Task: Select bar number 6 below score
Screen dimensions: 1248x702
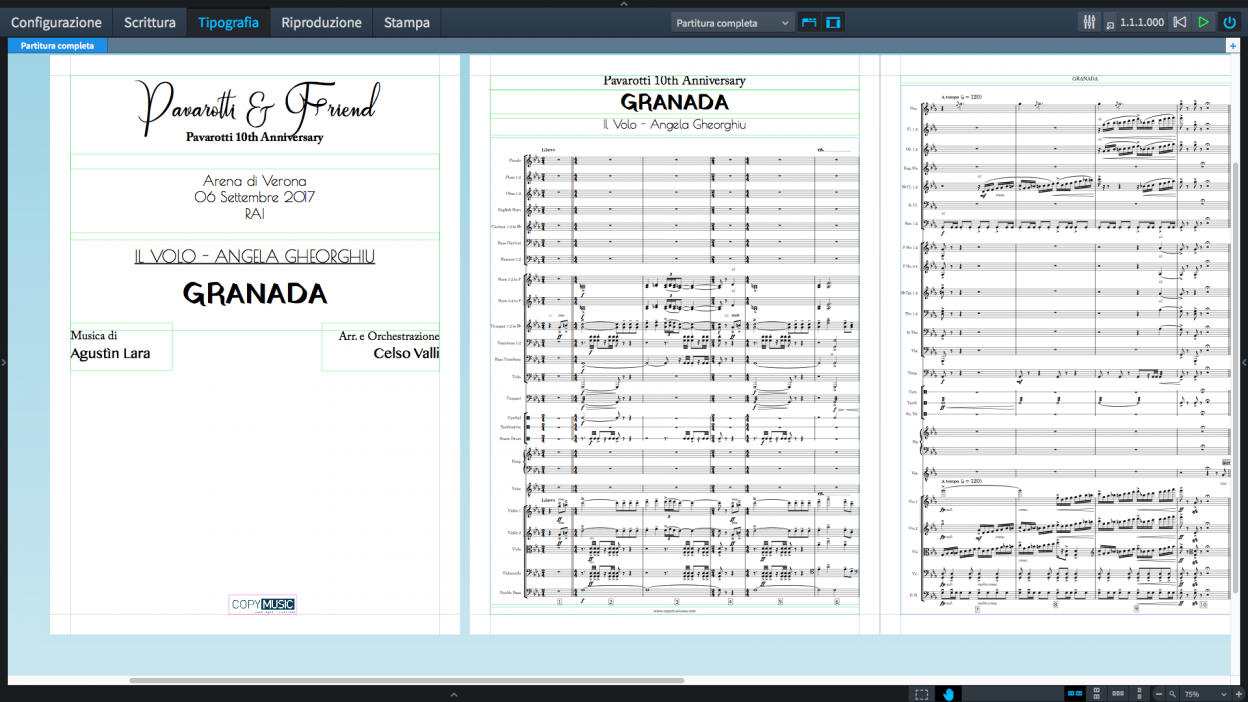Action: tap(836, 602)
